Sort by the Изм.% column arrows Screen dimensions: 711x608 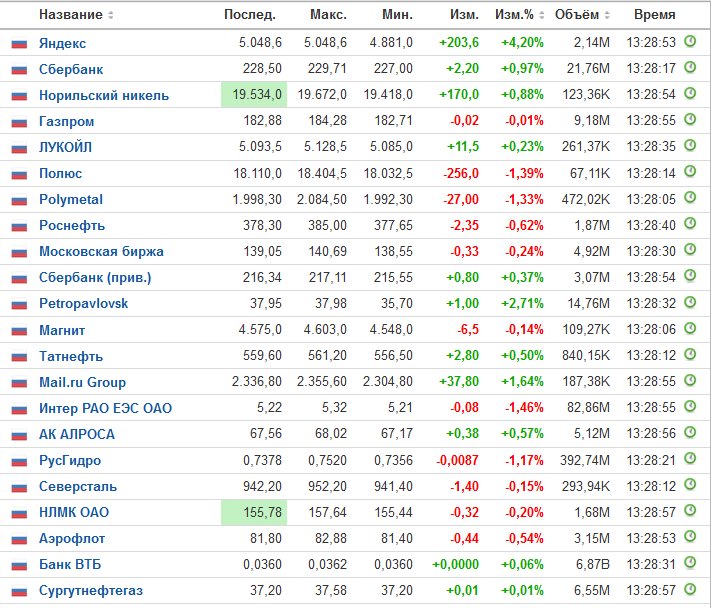pos(541,15)
